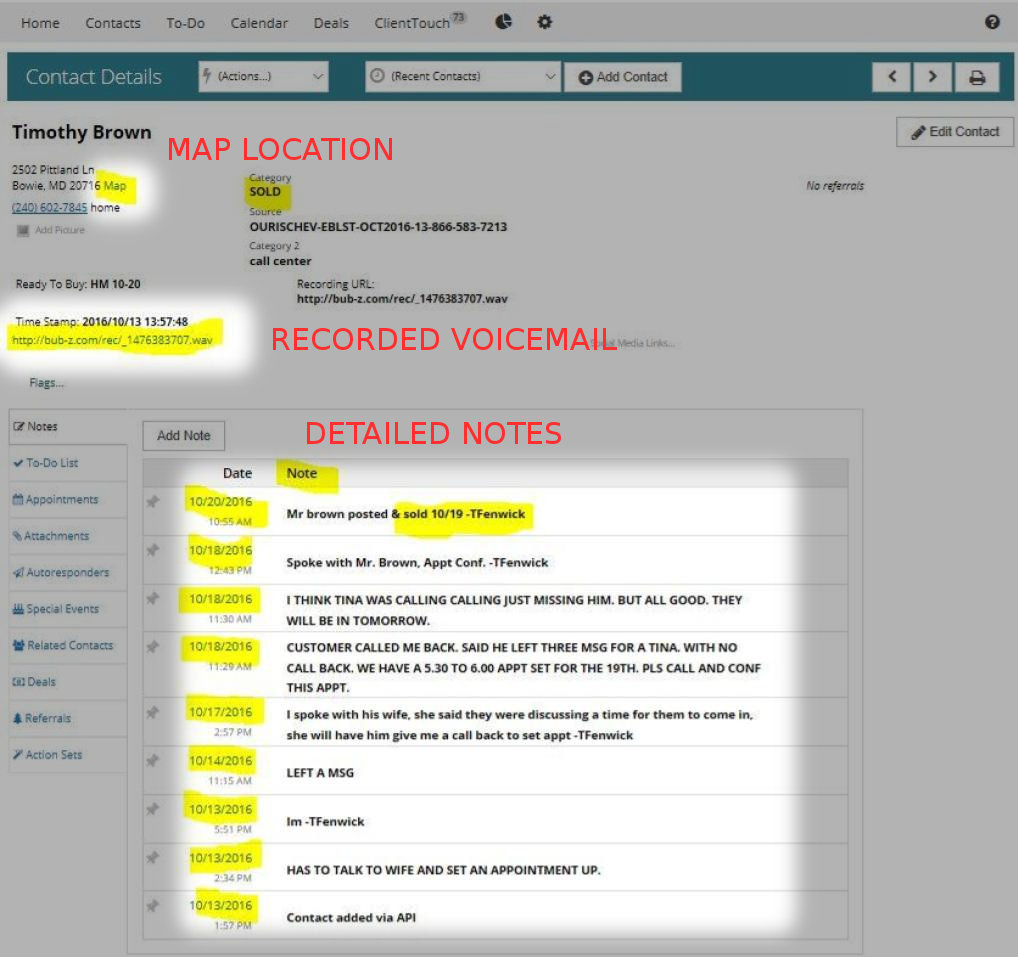The height and width of the screenshot is (957, 1018).
Task: Open the Deals menu item
Action: coord(331,23)
